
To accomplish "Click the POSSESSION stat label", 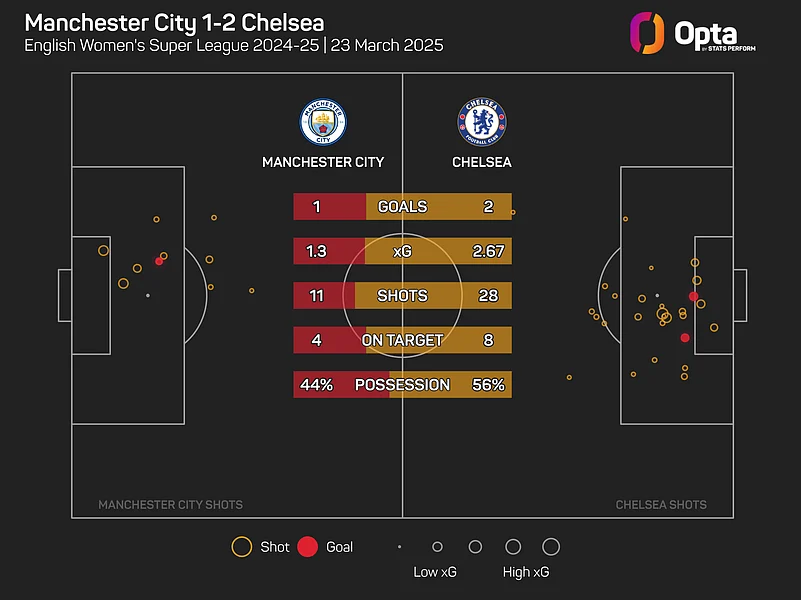I will click(402, 385).
